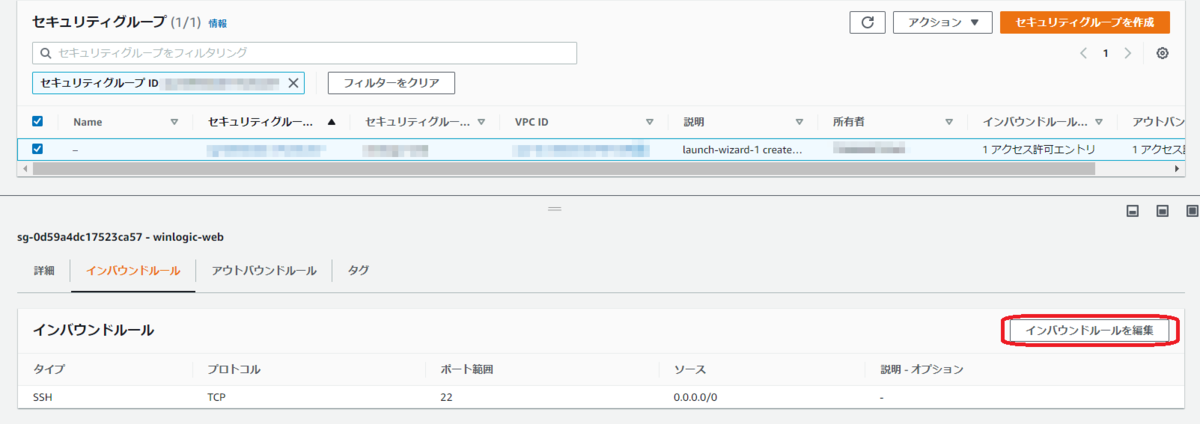Click sg-0d59a4dc17523ca57 - winlogic-web heading

(x=120, y=237)
